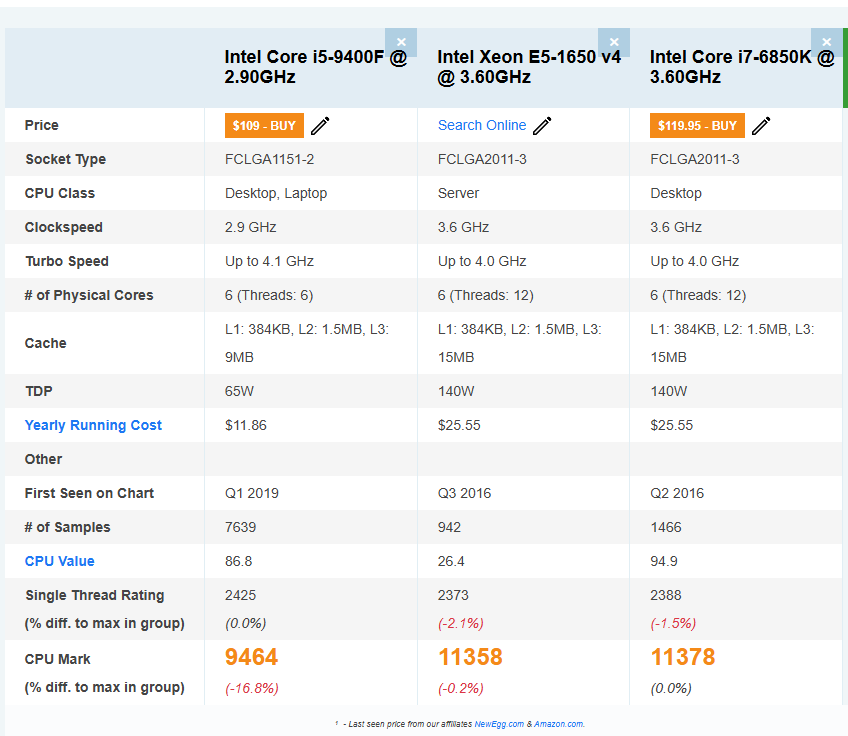Click the $109 BUY button
The height and width of the screenshot is (736, 848).
pyautogui.click(x=264, y=125)
